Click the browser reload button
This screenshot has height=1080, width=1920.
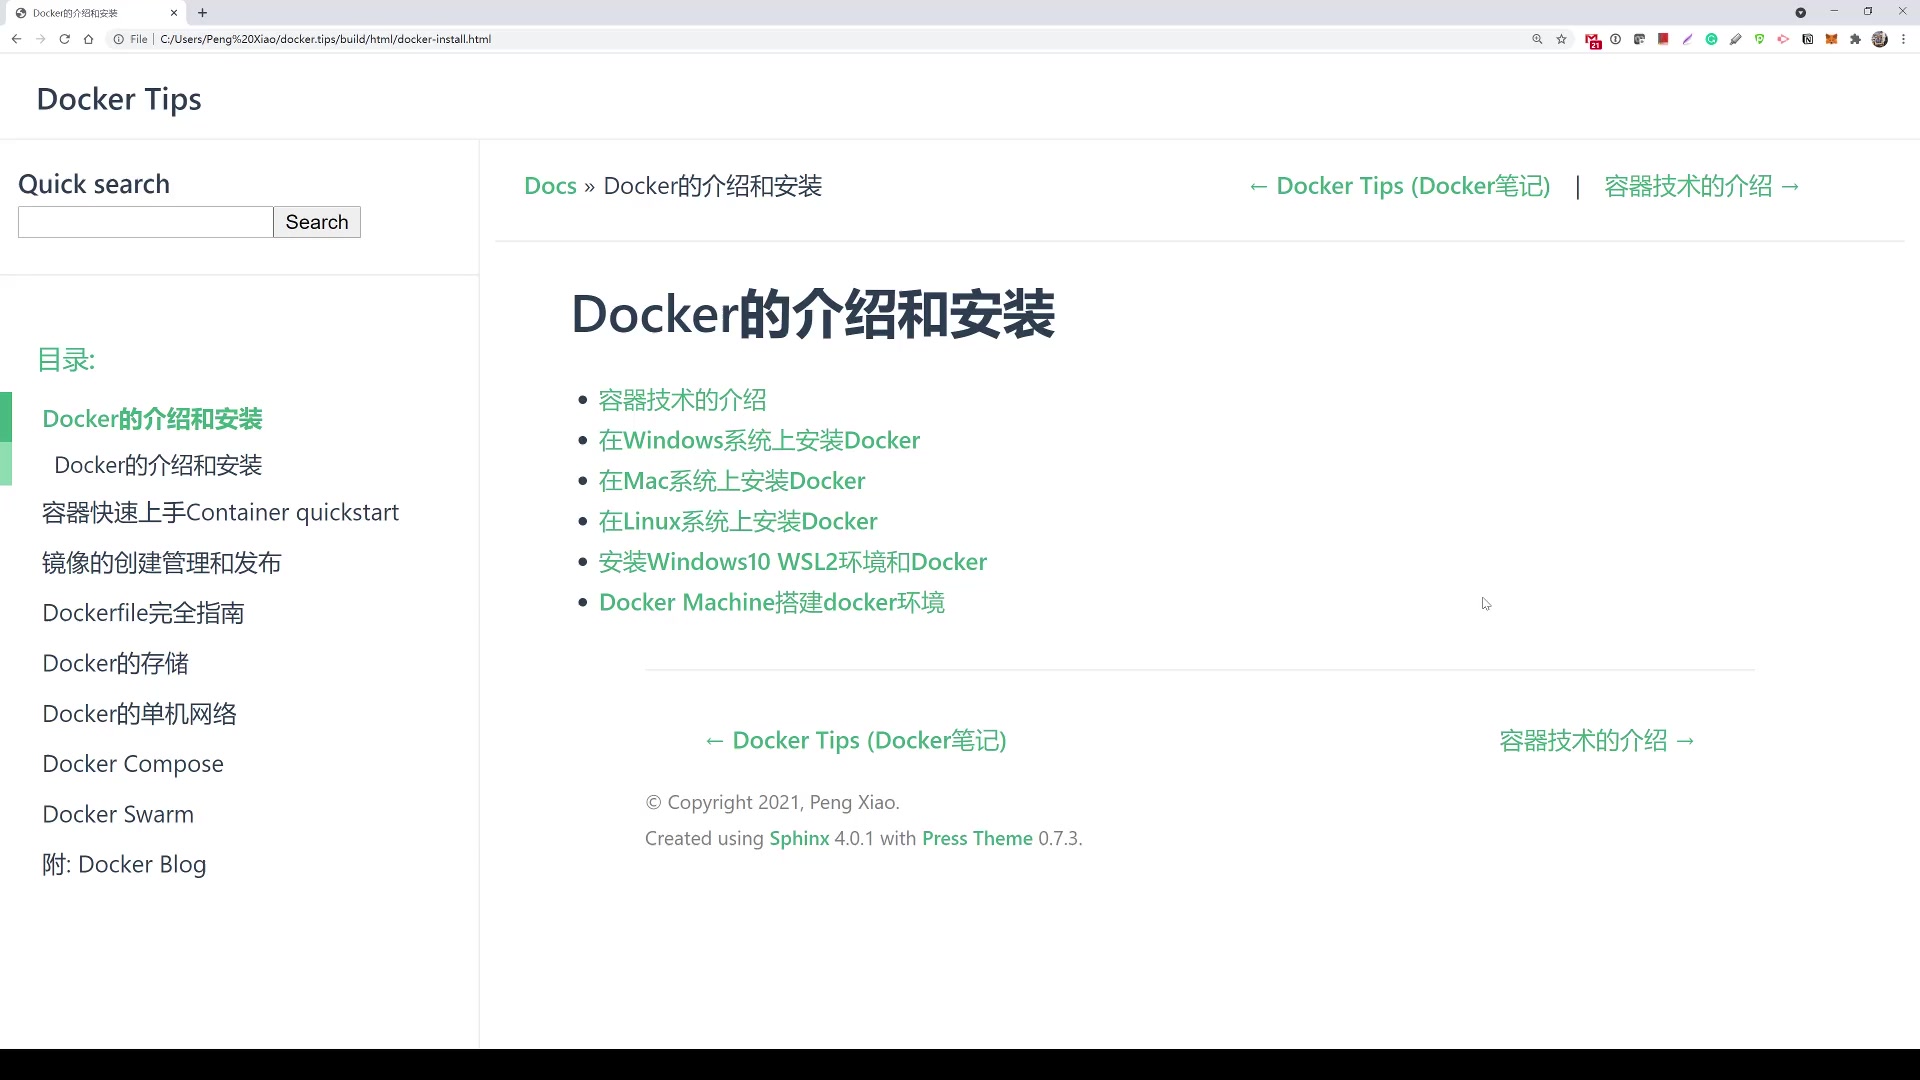coord(65,39)
